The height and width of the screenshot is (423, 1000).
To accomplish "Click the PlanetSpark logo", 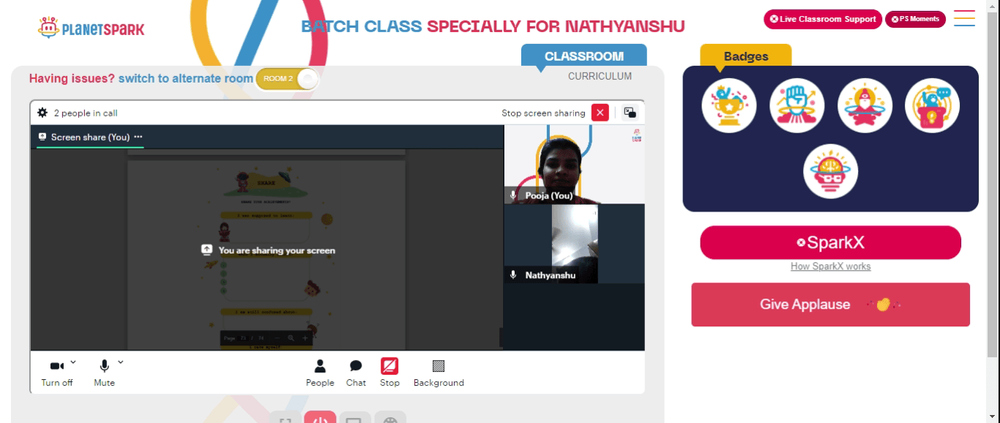I will pyautogui.click(x=91, y=28).
